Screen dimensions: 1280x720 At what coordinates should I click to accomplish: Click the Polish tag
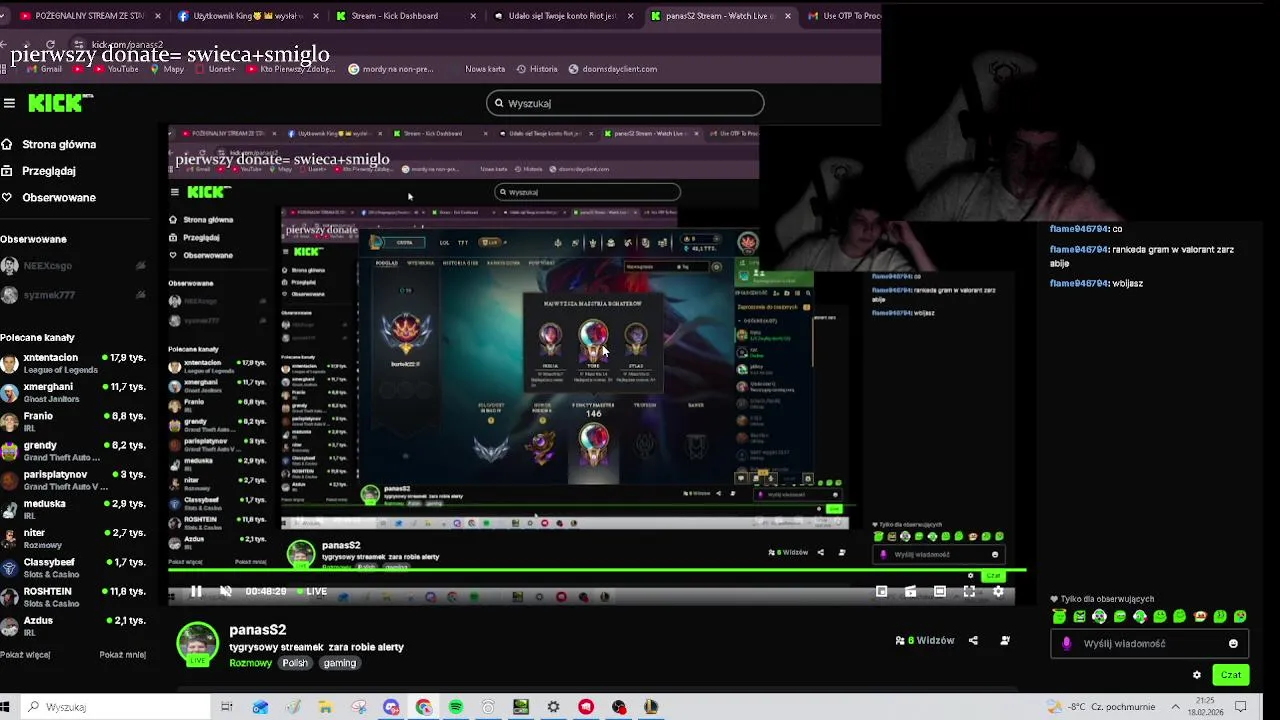295,663
